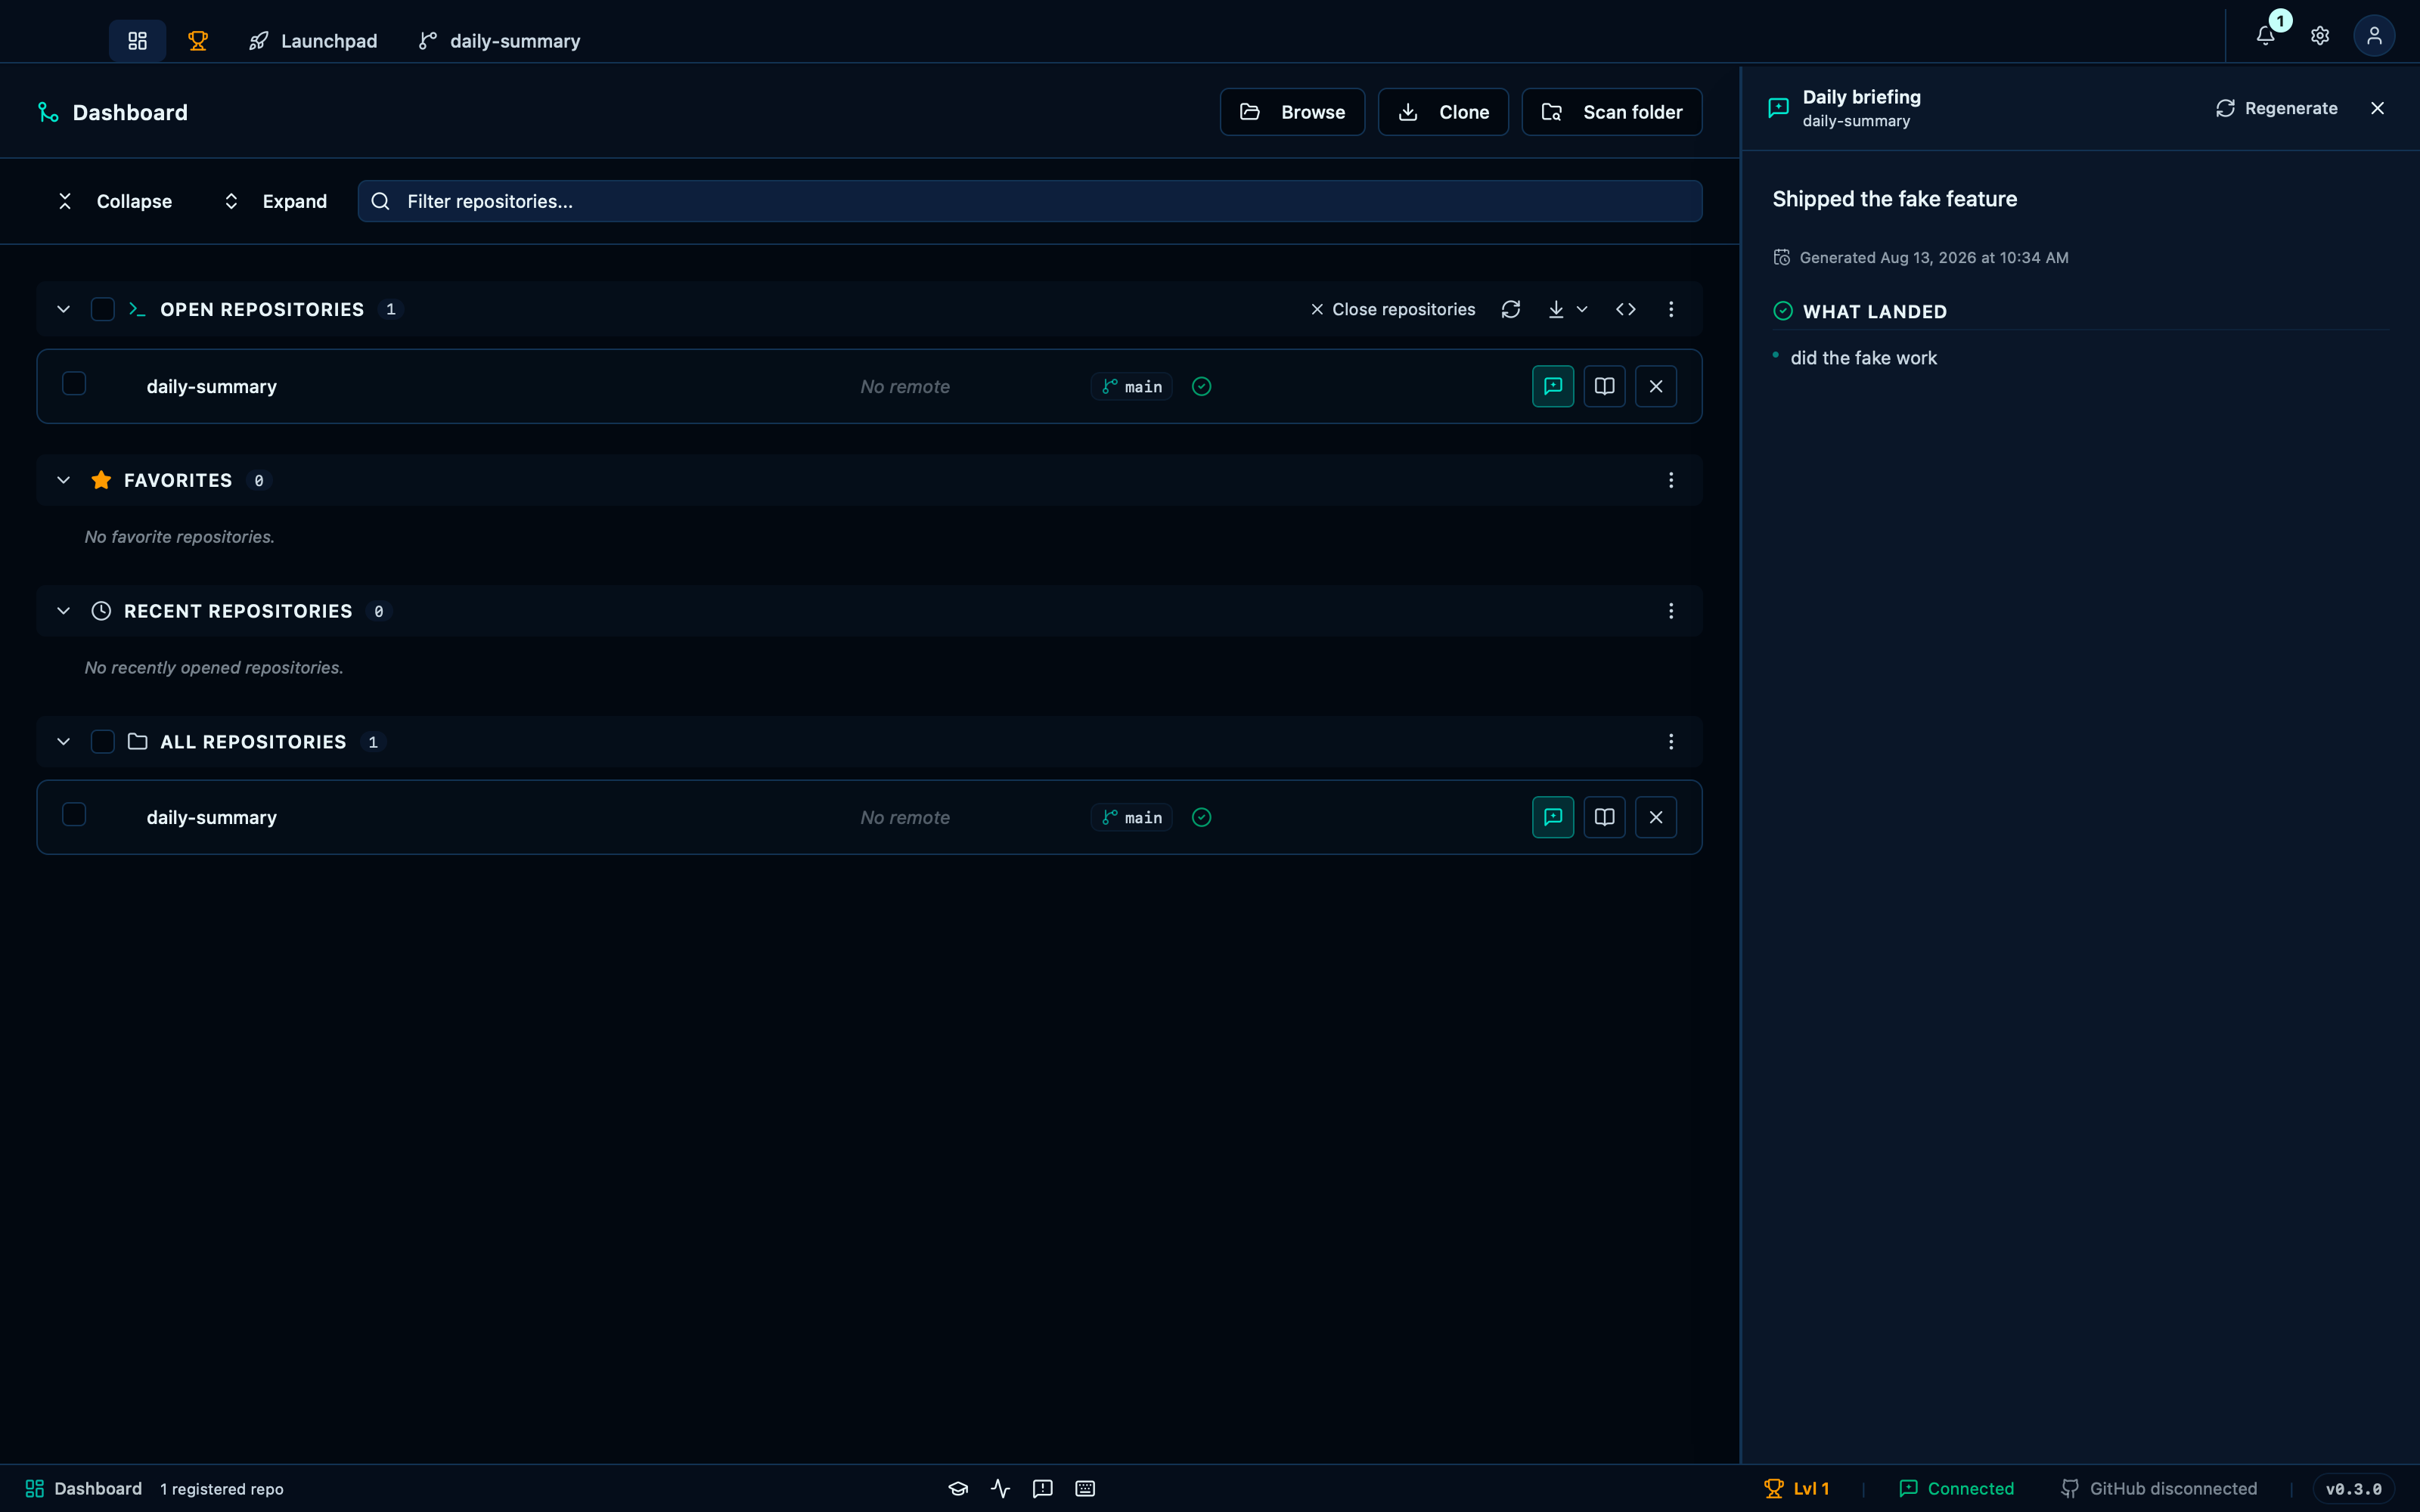Open the achievements trophy tab
Image resolution: width=2420 pixels, height=1512 pixels.
(x=198, y=41)
